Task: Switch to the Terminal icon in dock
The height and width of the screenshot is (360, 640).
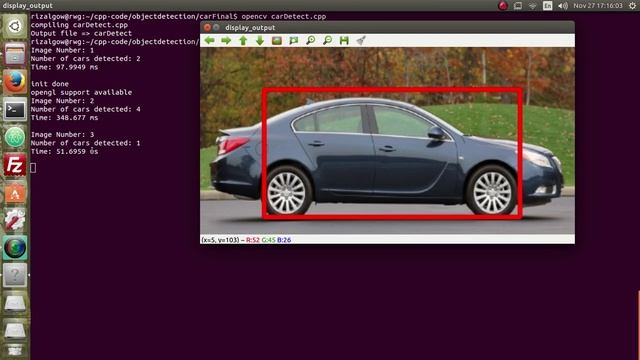Action: pos(15,109)
